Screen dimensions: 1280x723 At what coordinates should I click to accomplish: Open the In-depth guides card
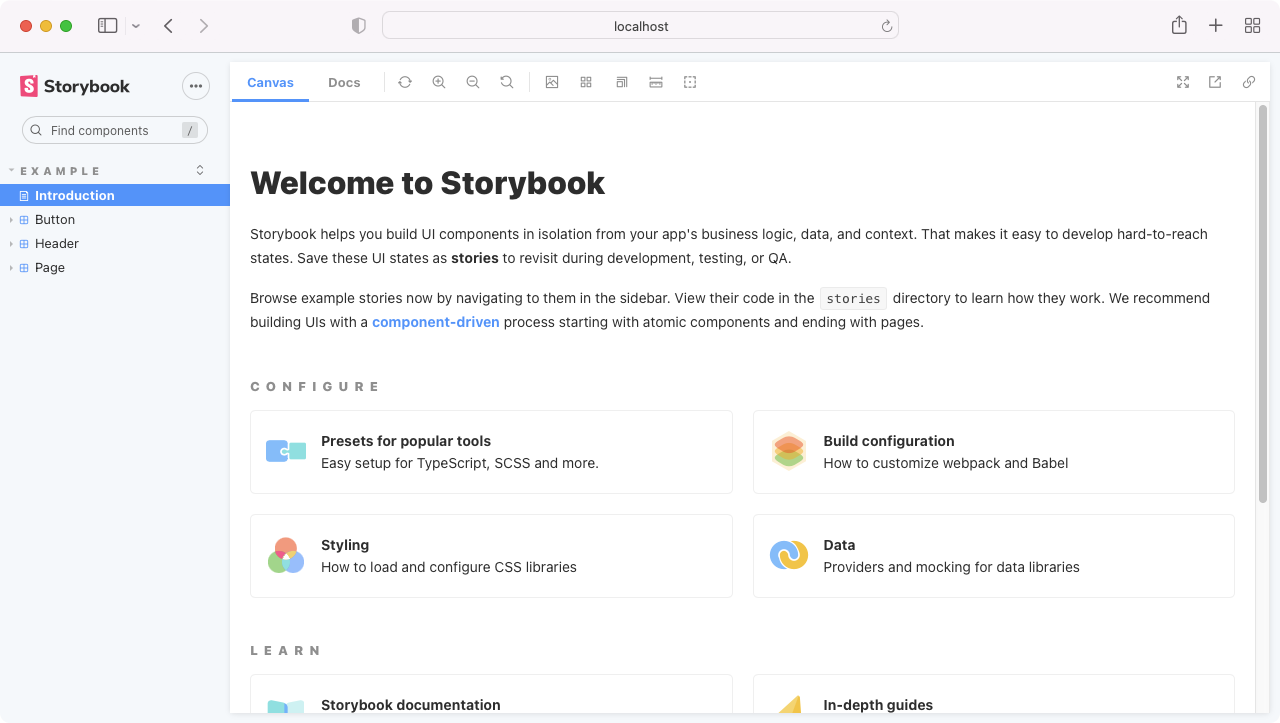tap(994, 694)
